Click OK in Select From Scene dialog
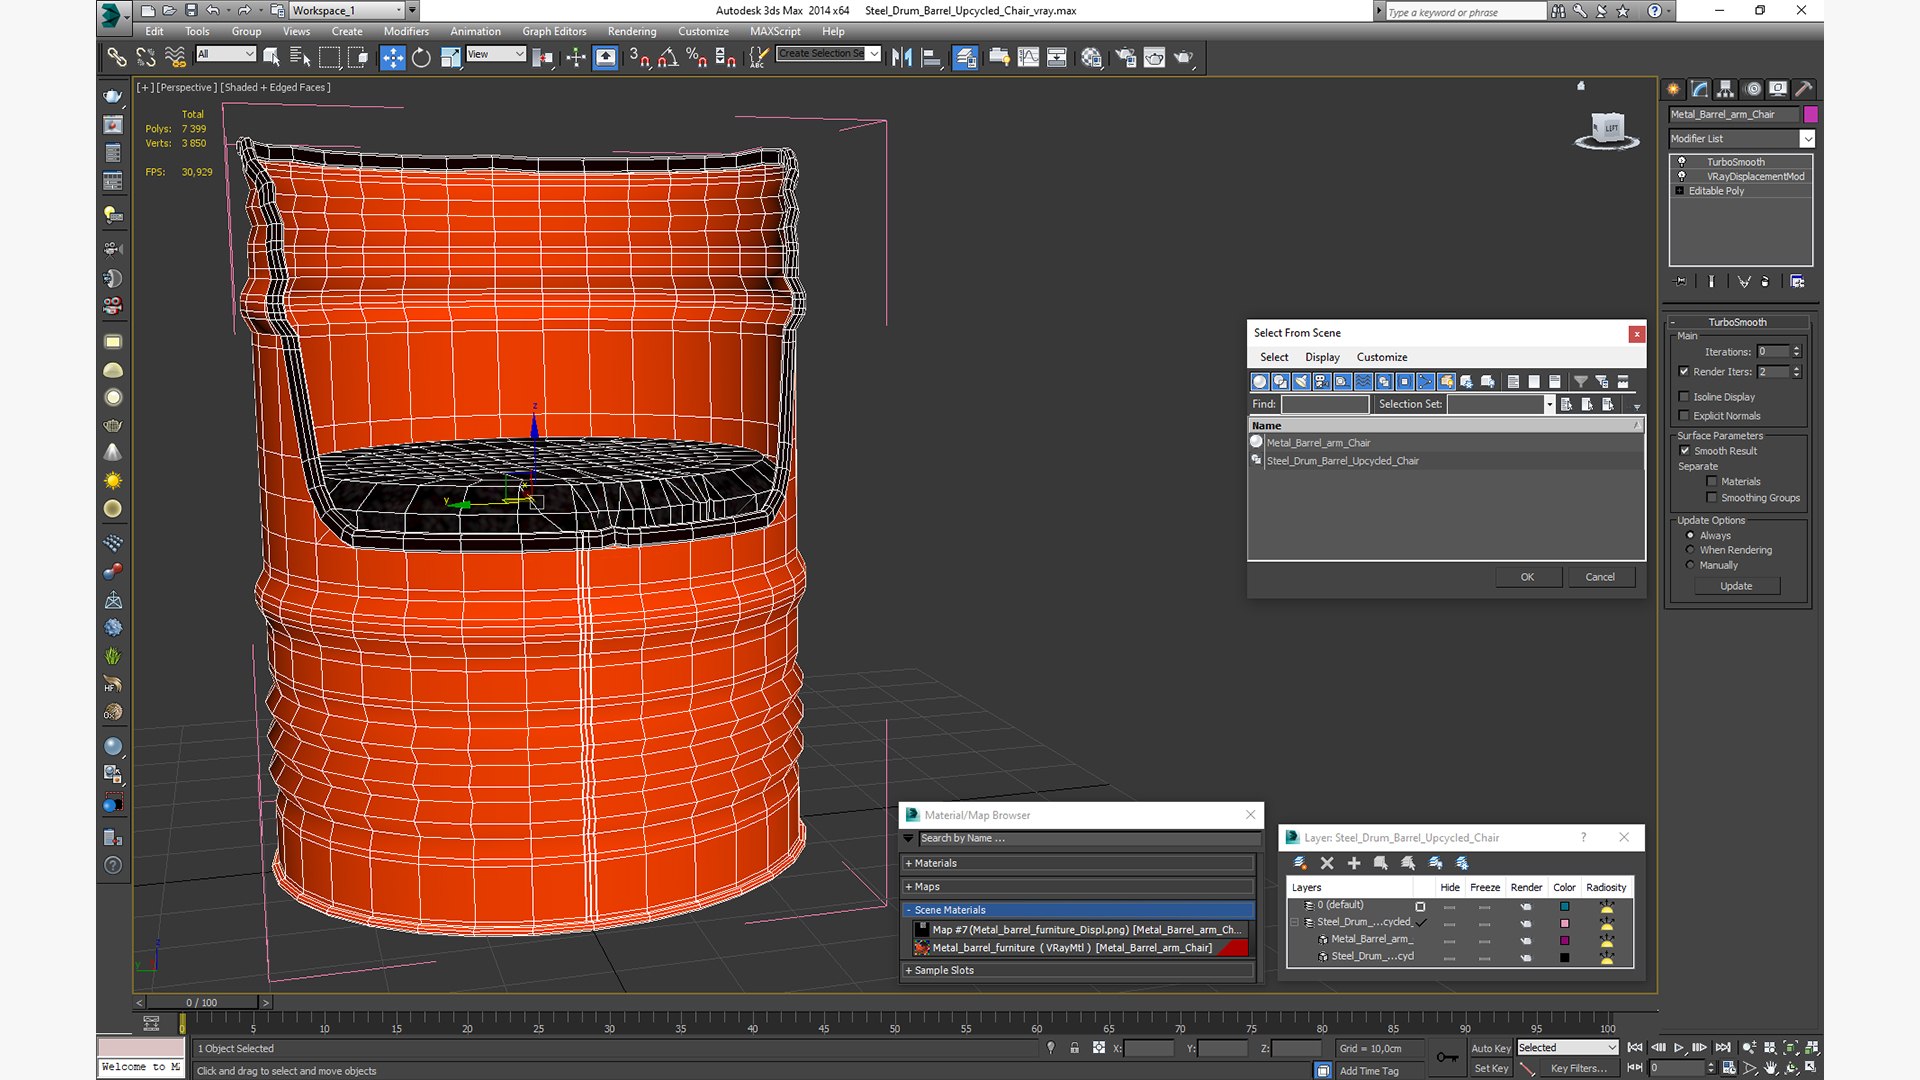The height and width of the screenshot is (1080, 1920). pyautogui.click(x=1527, y=577)
